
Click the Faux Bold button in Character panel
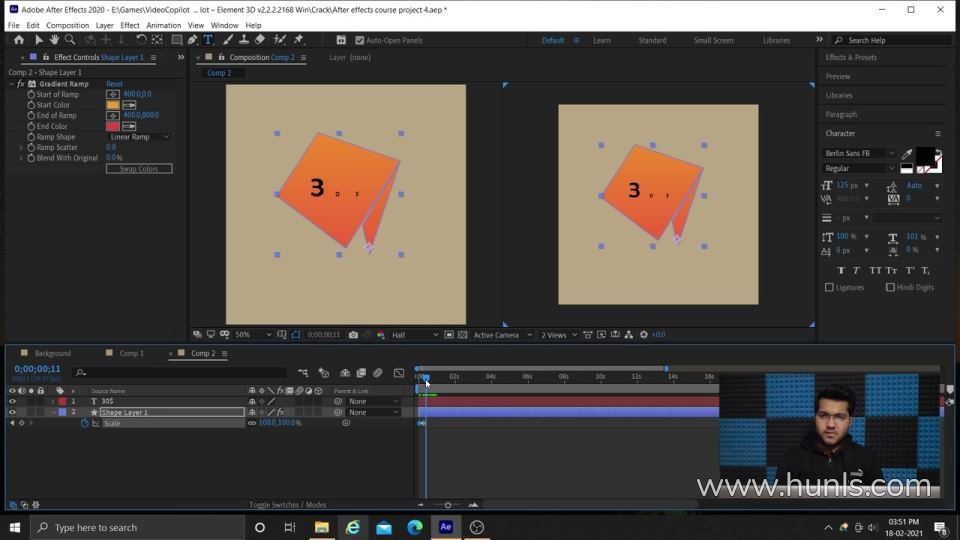(841, 271)
